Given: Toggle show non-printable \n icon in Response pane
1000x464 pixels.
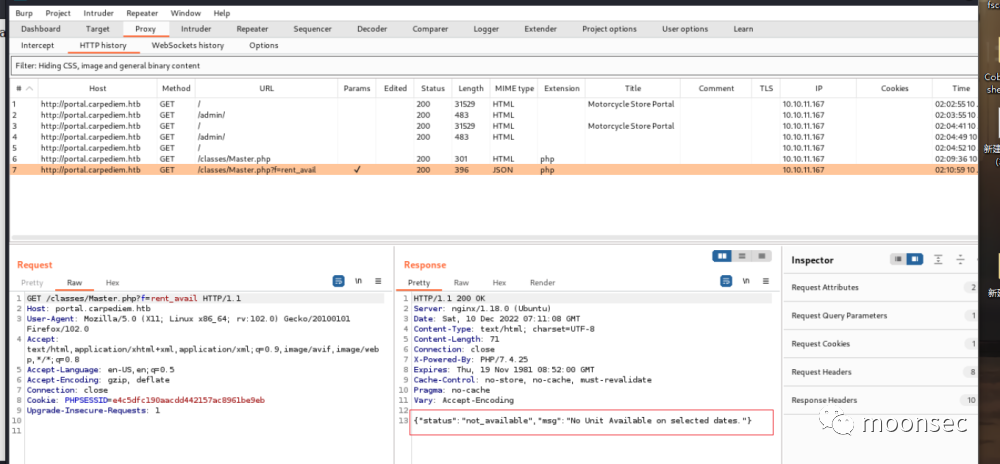Looking at the screenshot, I should 746,281.
